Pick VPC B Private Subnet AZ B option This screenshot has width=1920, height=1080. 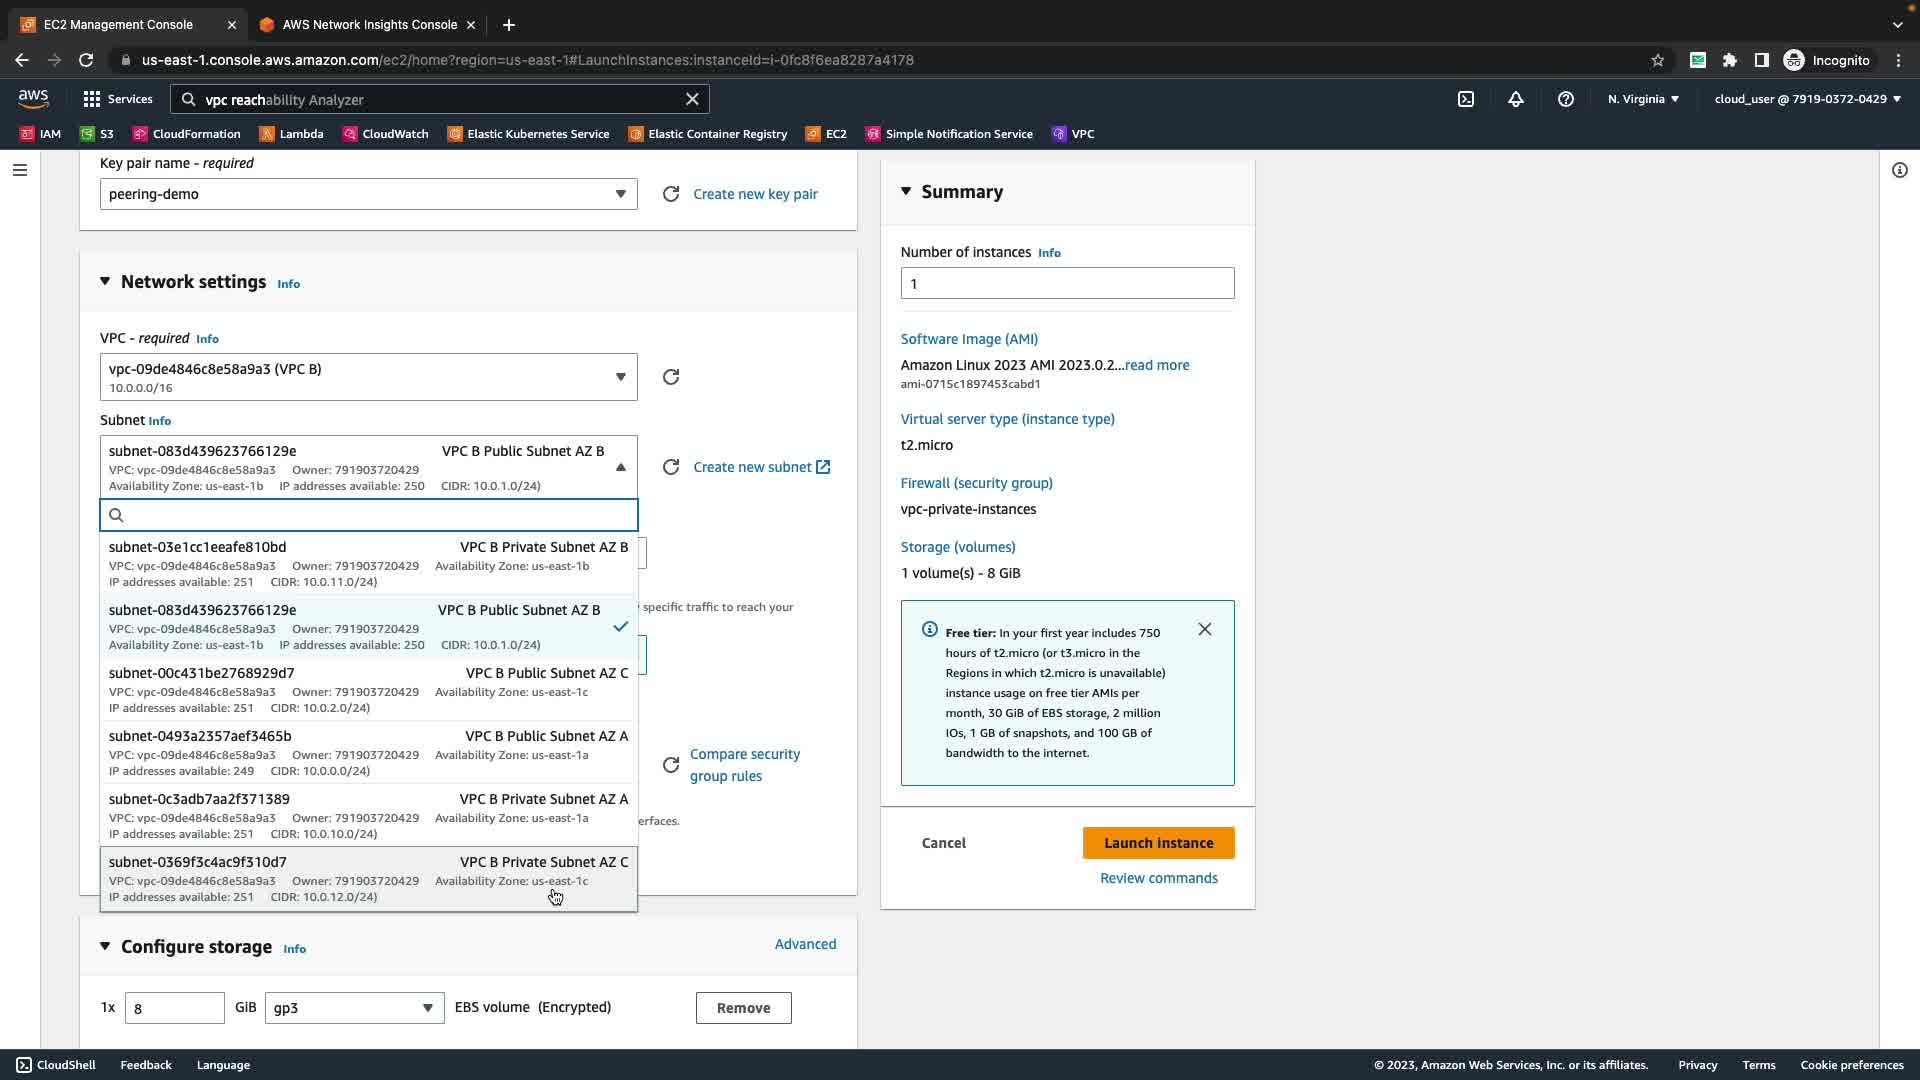[368, 563]
